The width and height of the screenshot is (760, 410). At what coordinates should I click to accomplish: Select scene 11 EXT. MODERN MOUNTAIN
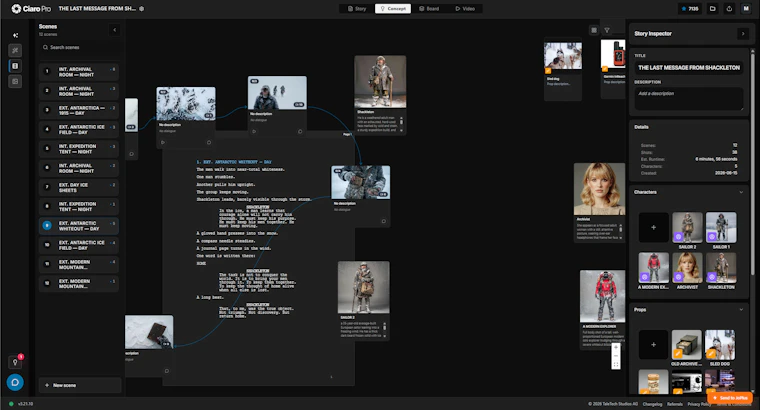pyautogui.click(x=79, y=265)
